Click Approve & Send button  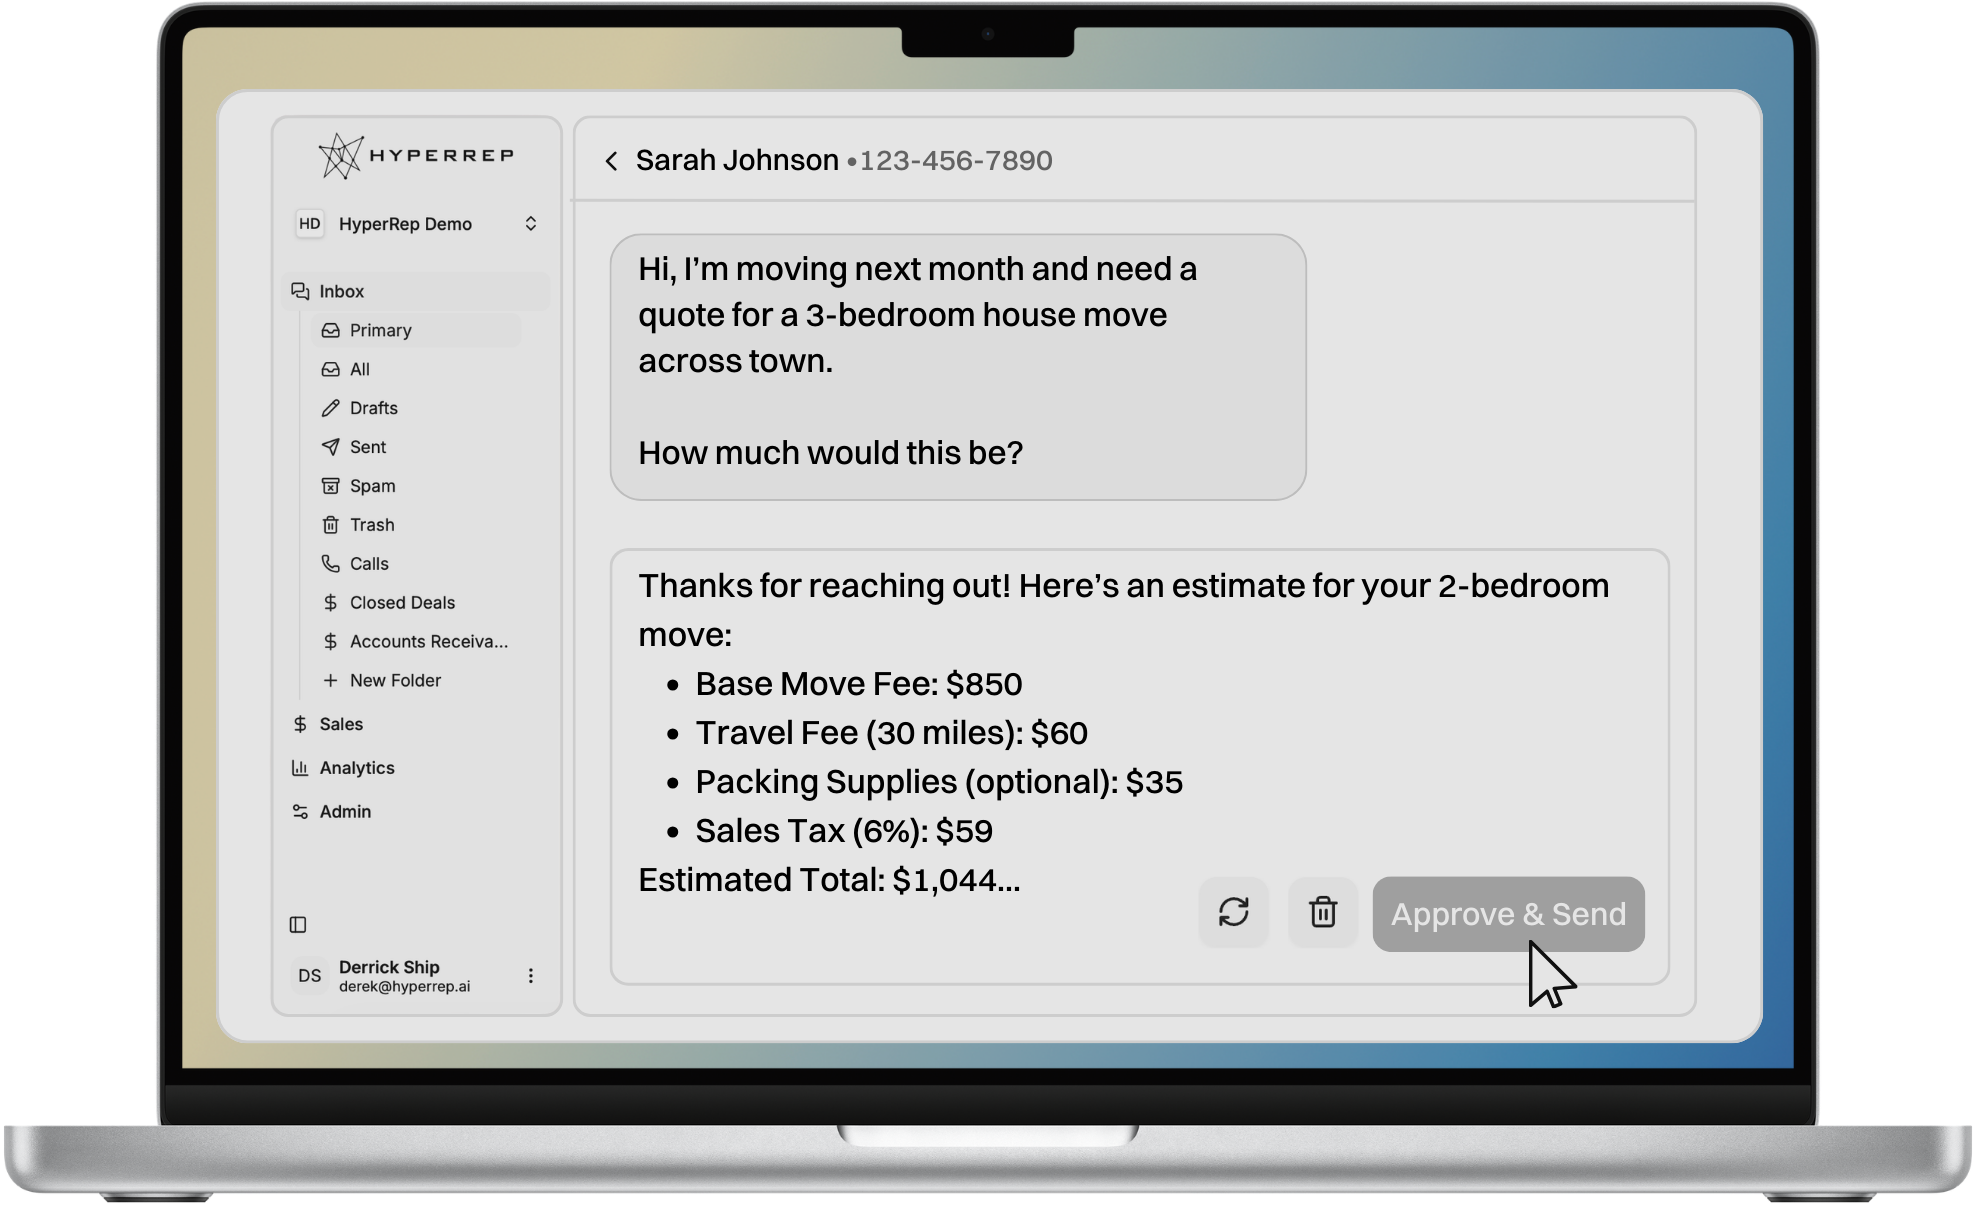pyautogui.click(x=1507, y=914)
